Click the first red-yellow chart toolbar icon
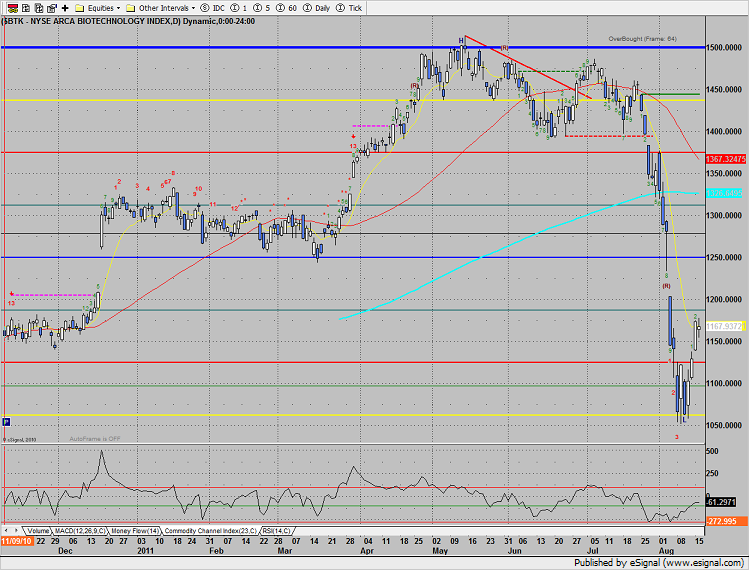749x570 pixels. pyautogui.click(x=13, y=8)
